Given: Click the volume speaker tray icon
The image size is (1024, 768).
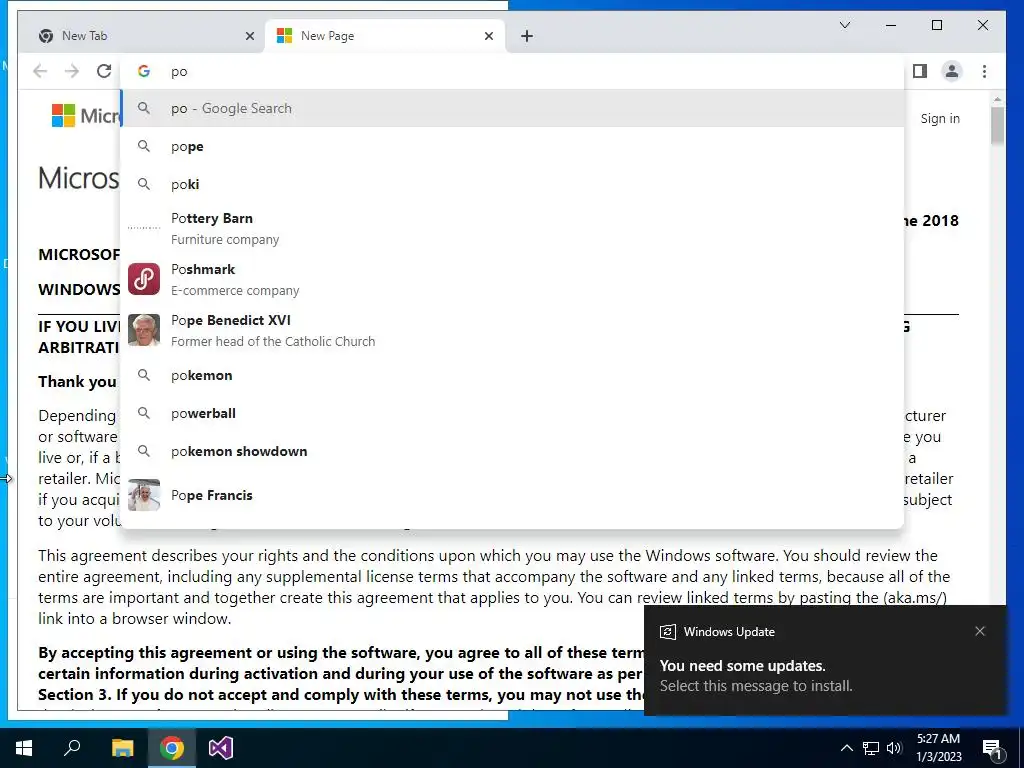Looking at the screenshot, I should point(894,748).
